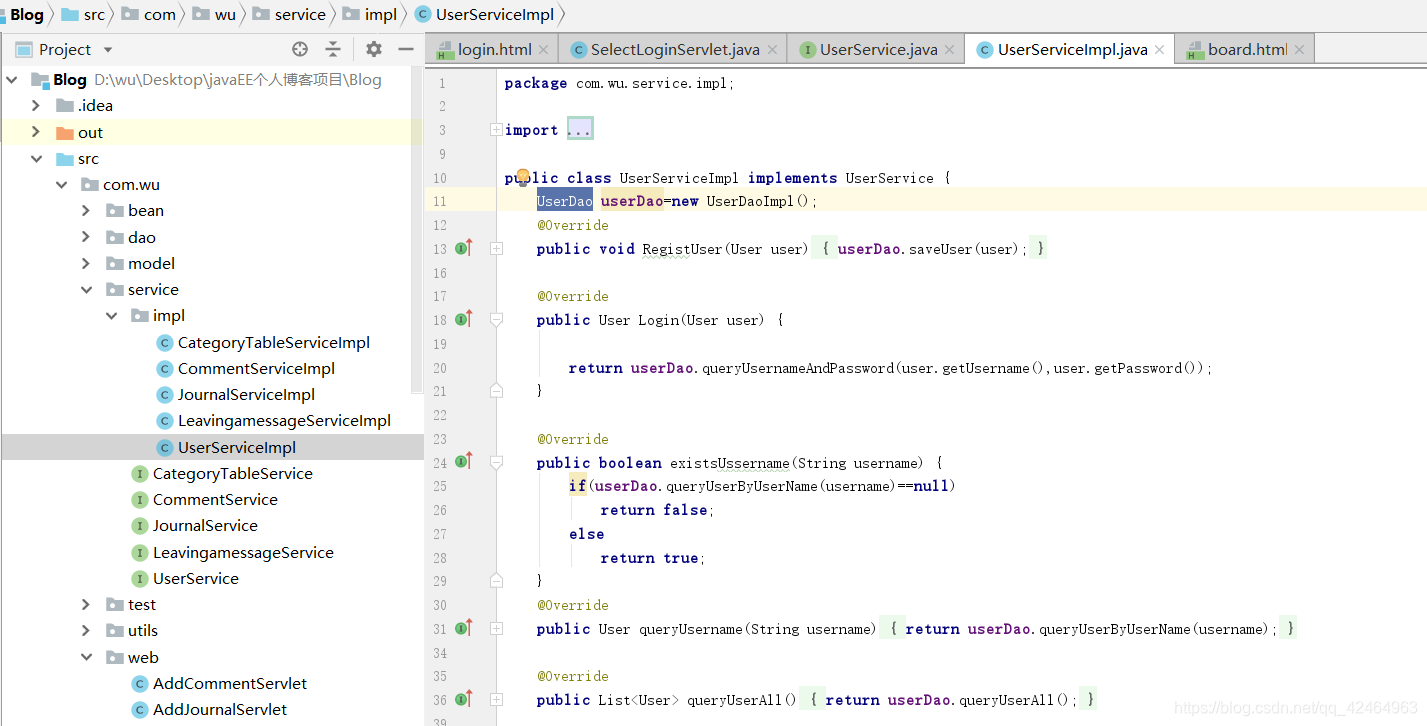Expand the model package
The width and height of the screenshot is (1427, 726).
87,263
